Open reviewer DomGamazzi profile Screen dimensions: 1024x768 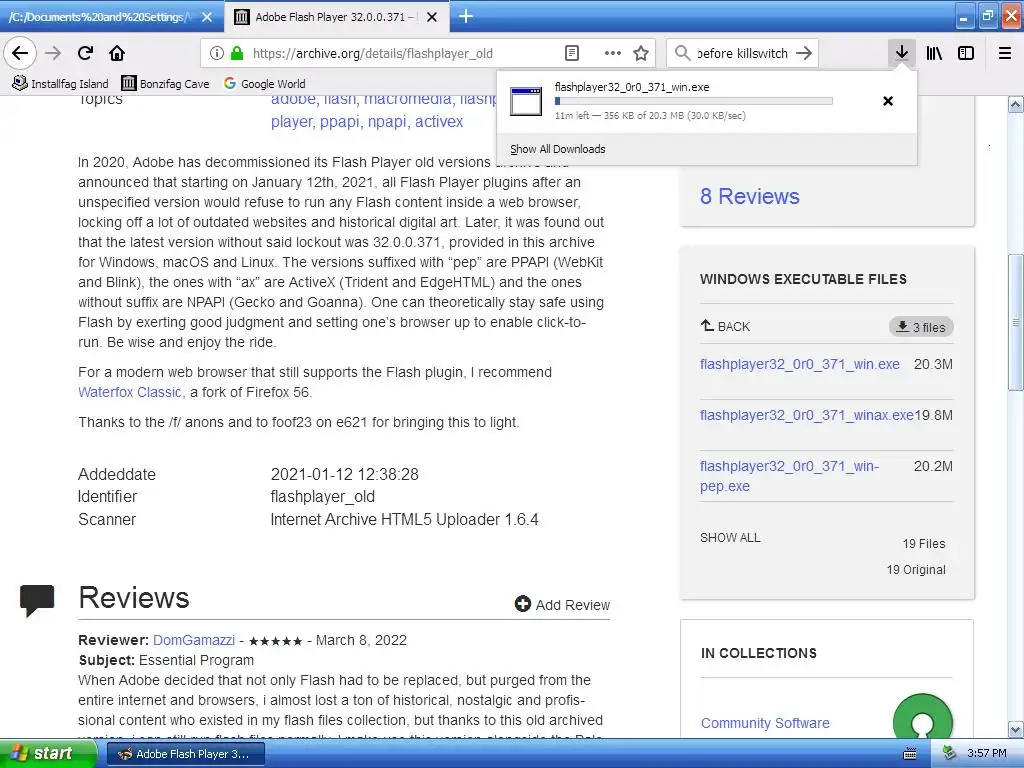[x=194, y=640]
